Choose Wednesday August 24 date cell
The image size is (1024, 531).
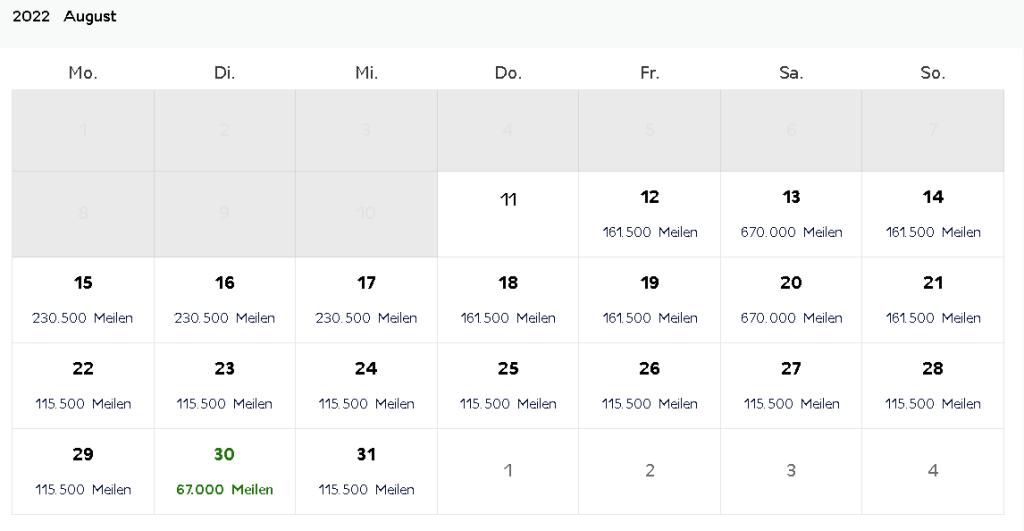366,386
